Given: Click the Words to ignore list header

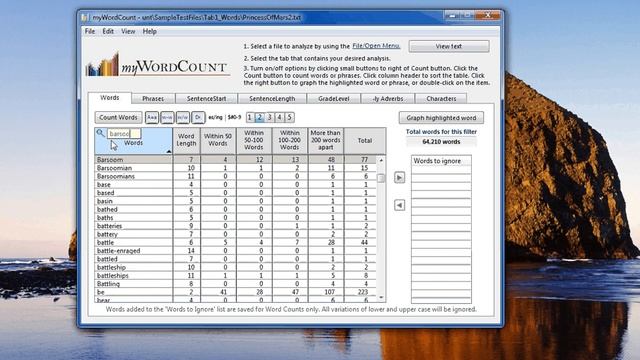Looking at the screenshot, I should click(x=441, y=161).
